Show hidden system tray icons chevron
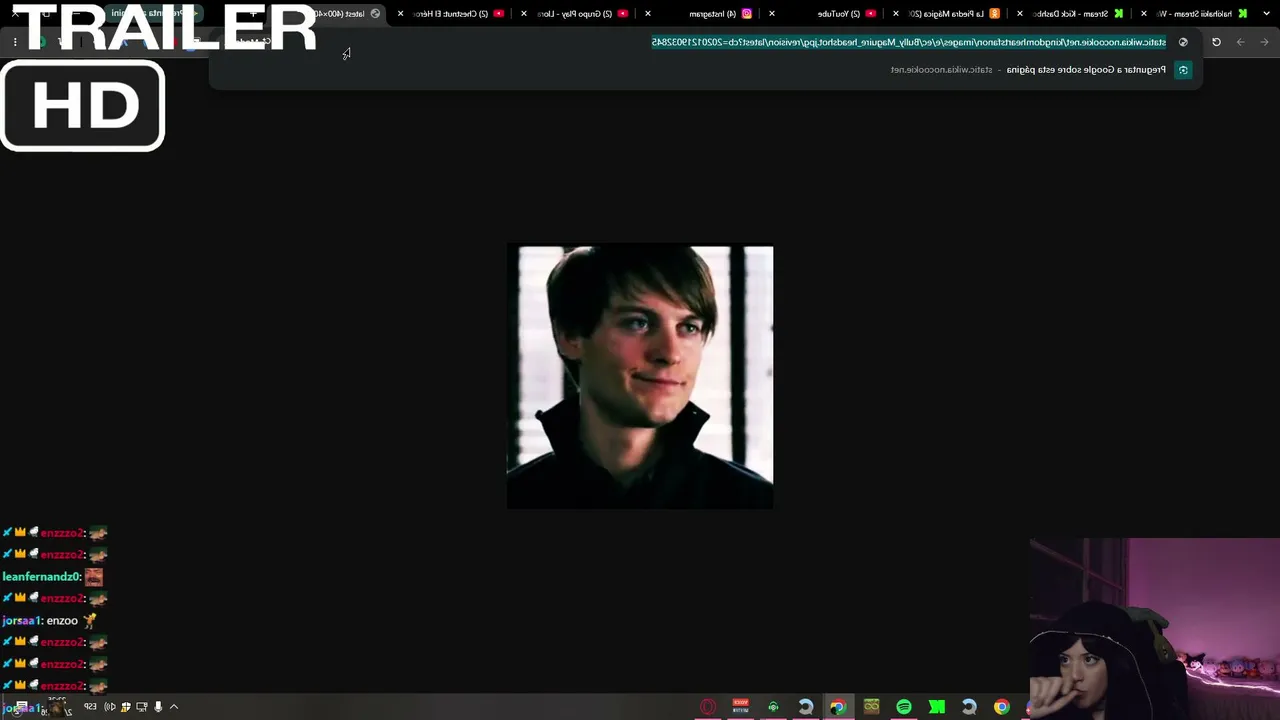Screen dimensions: 1280x720 click(x=174, y=707)
